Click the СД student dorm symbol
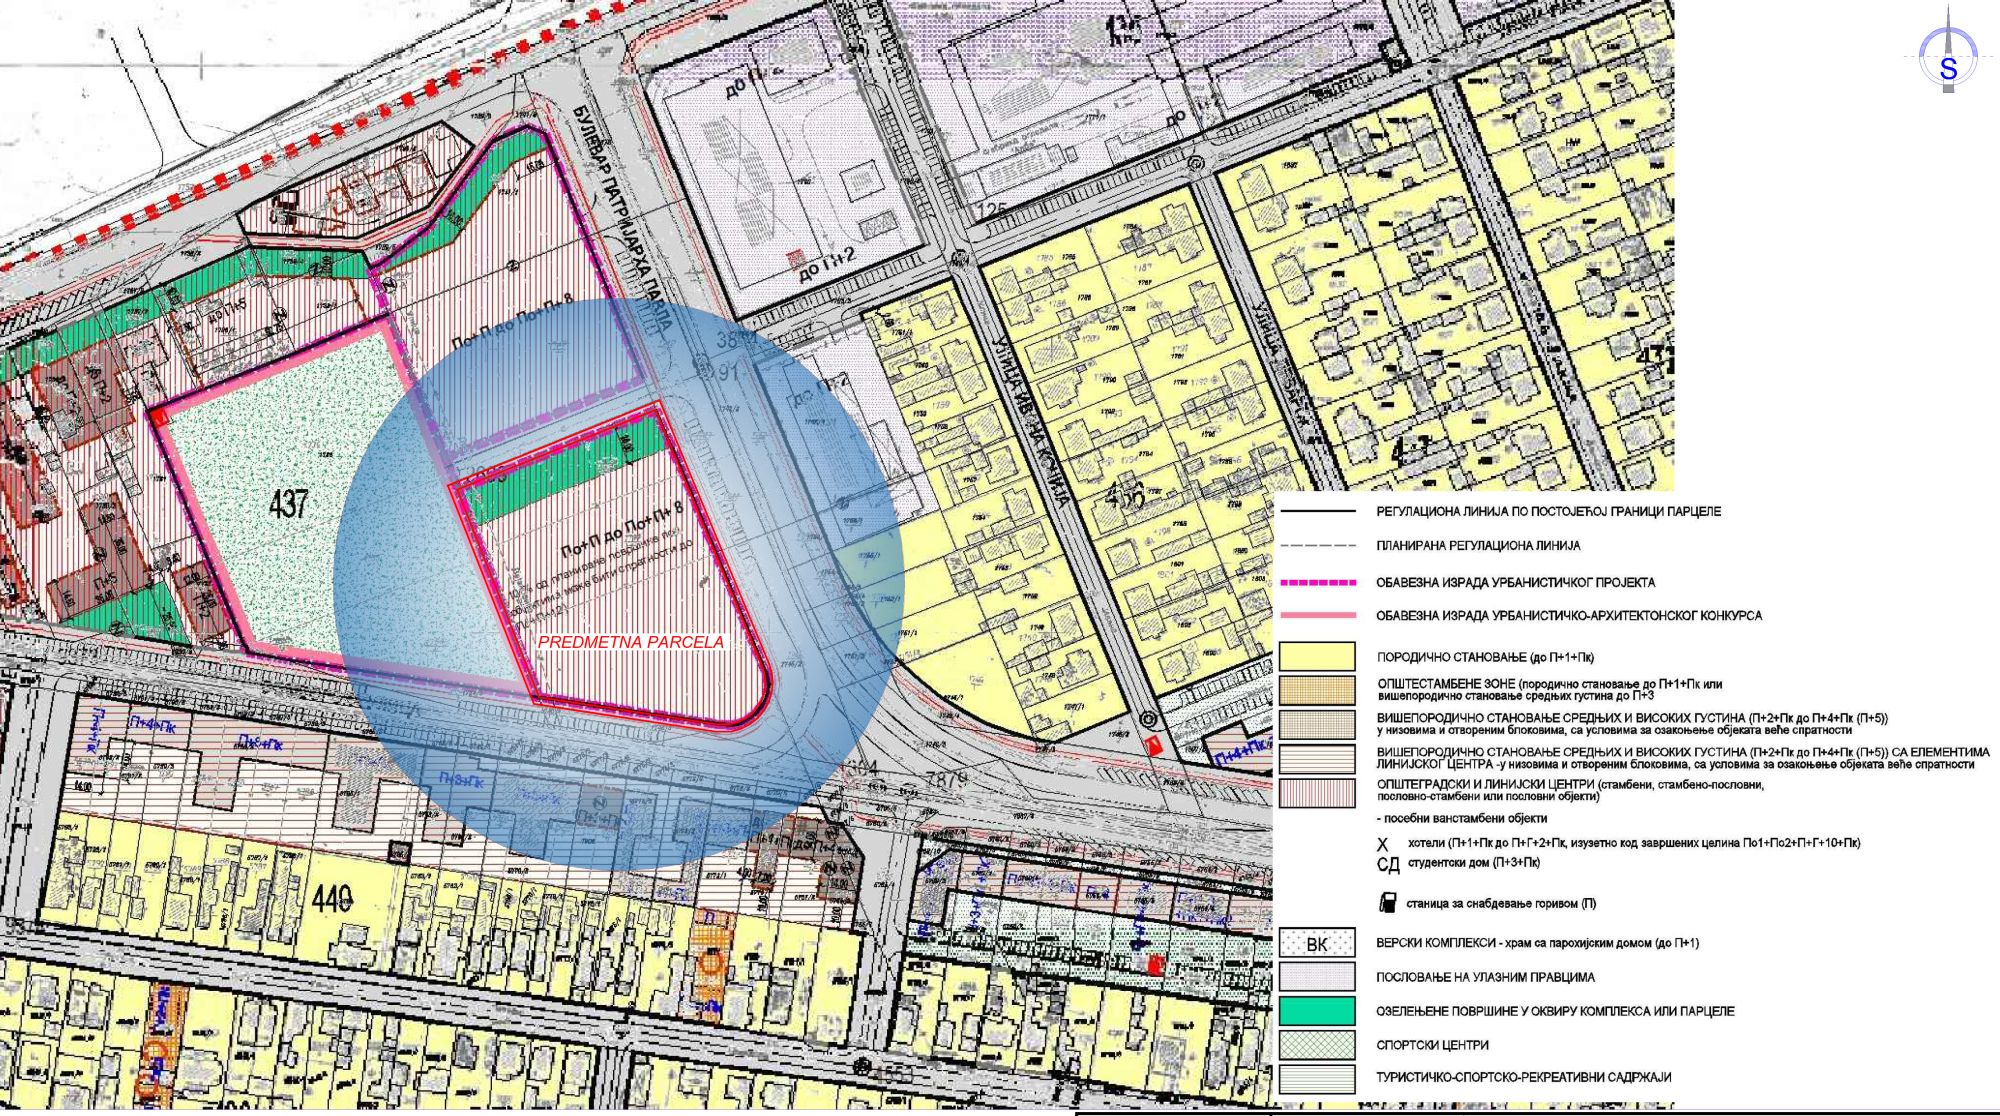This screenshot has width=2000, height=1116. [x=1388, y=864]
